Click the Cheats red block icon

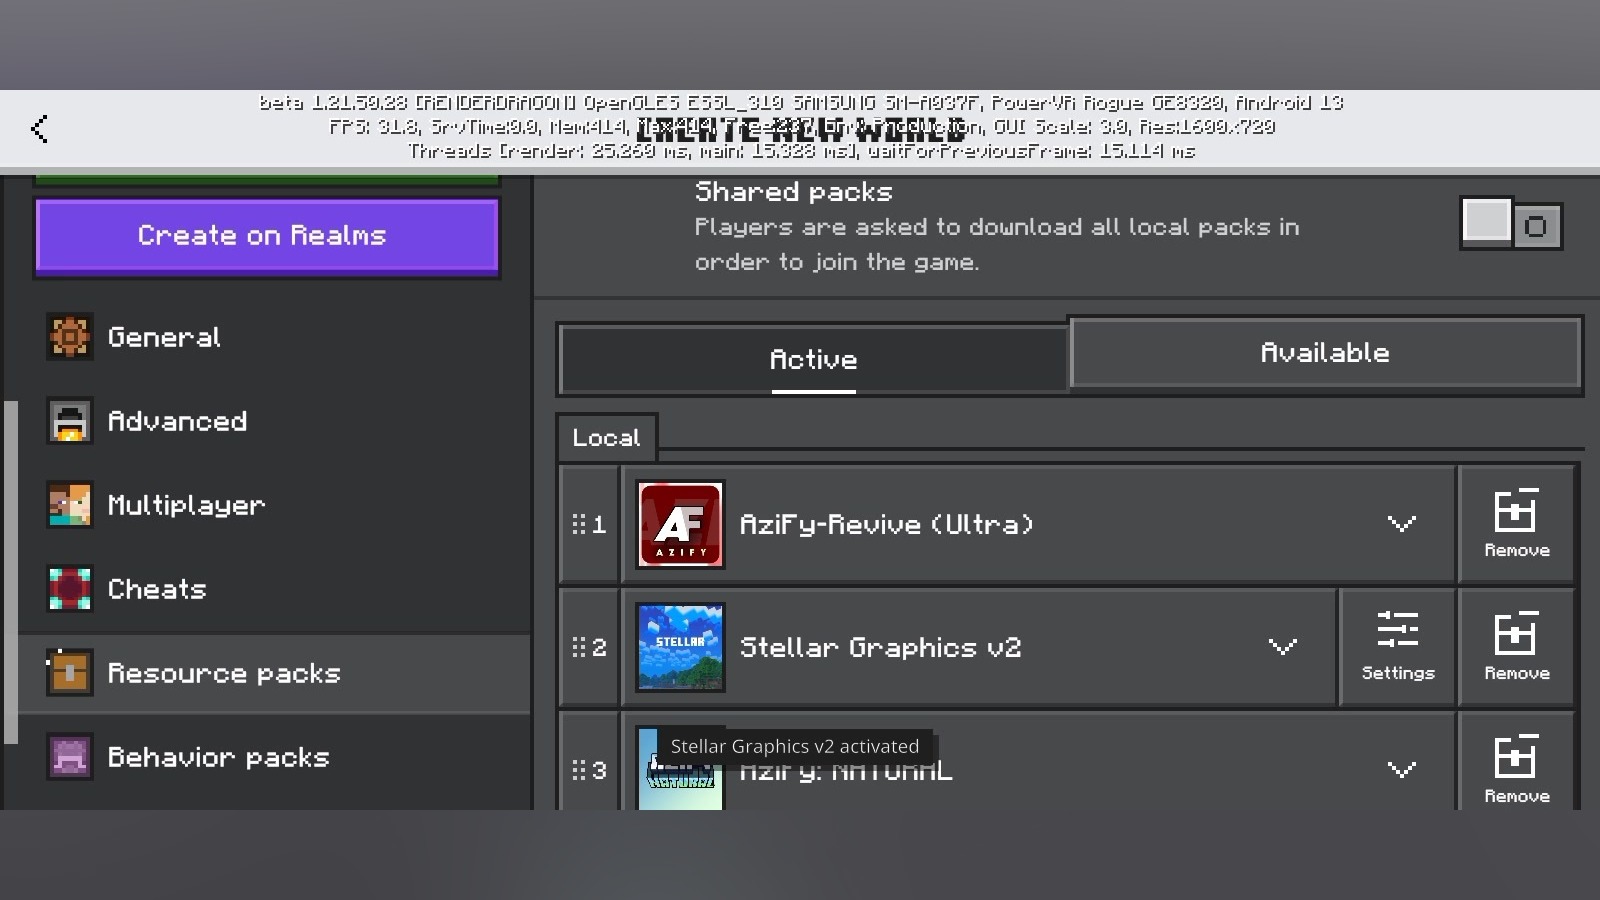[69, 589]
